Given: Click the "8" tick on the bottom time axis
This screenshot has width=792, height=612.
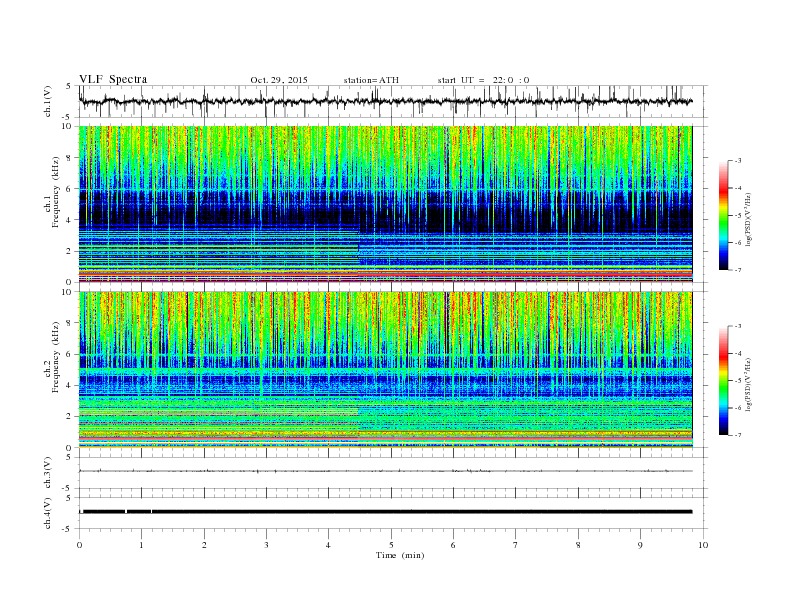Looking at the screenshot, I should click(x=578, y=545).
